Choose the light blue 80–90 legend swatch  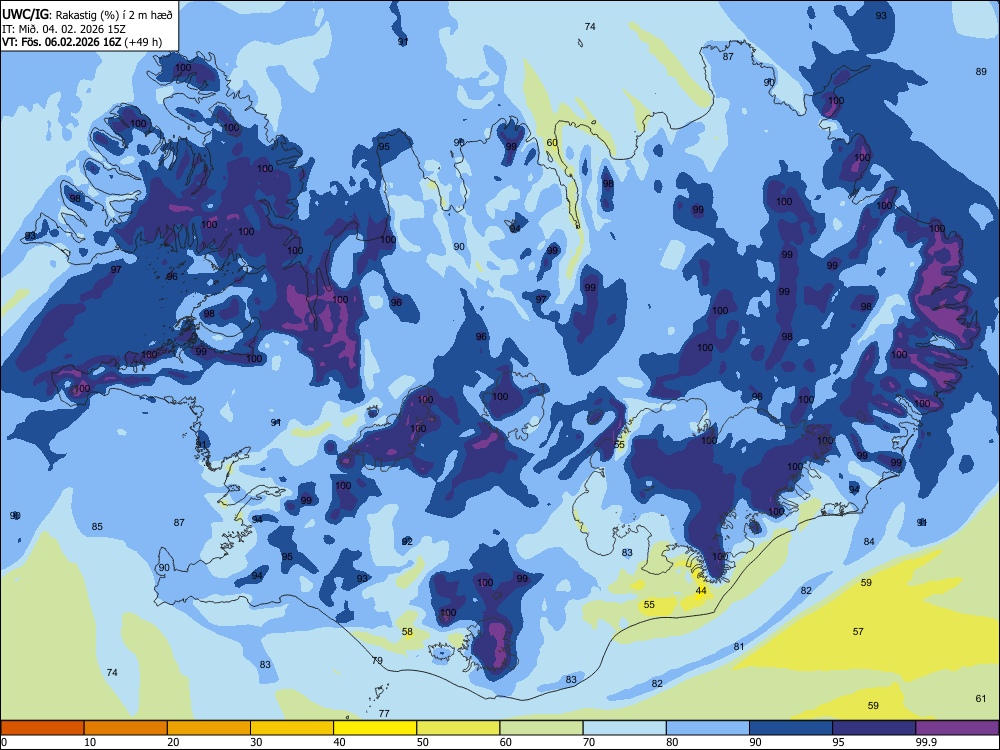coord(708,728)
